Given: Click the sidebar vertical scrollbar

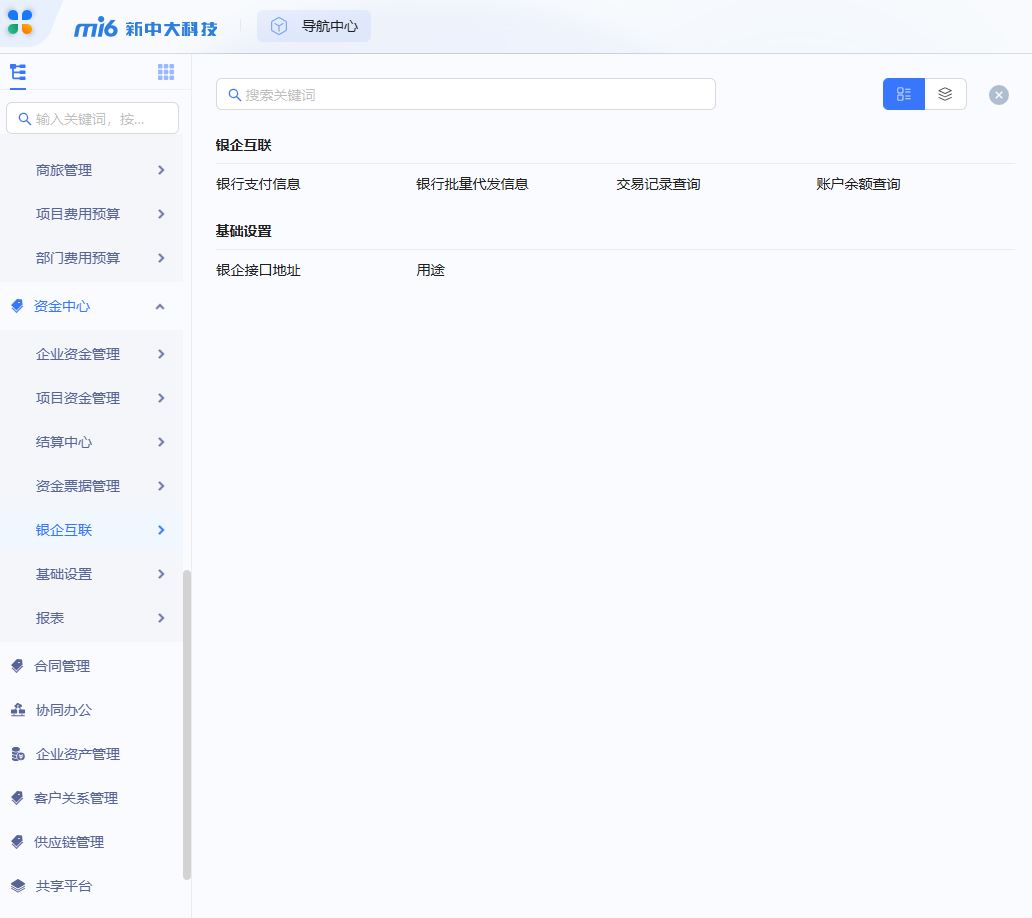Looking at the screenshot, I should pos(187,724).
